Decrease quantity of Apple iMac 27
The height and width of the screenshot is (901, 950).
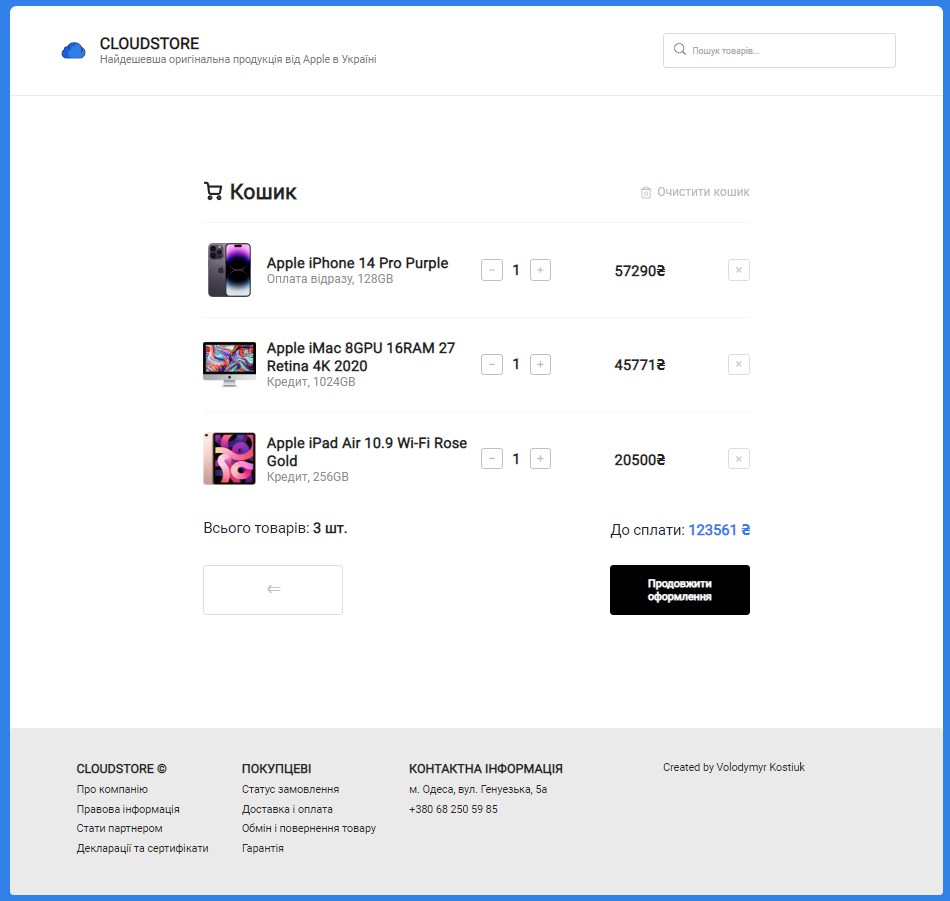[491, 365]
